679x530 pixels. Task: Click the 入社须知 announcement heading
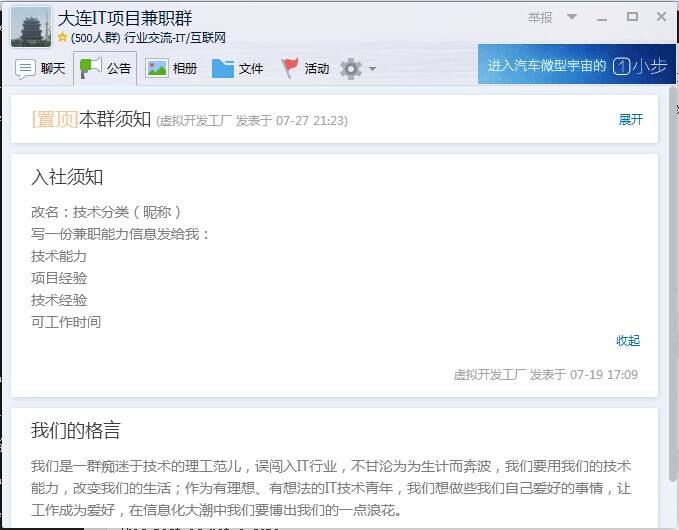[x=67, y=177]
